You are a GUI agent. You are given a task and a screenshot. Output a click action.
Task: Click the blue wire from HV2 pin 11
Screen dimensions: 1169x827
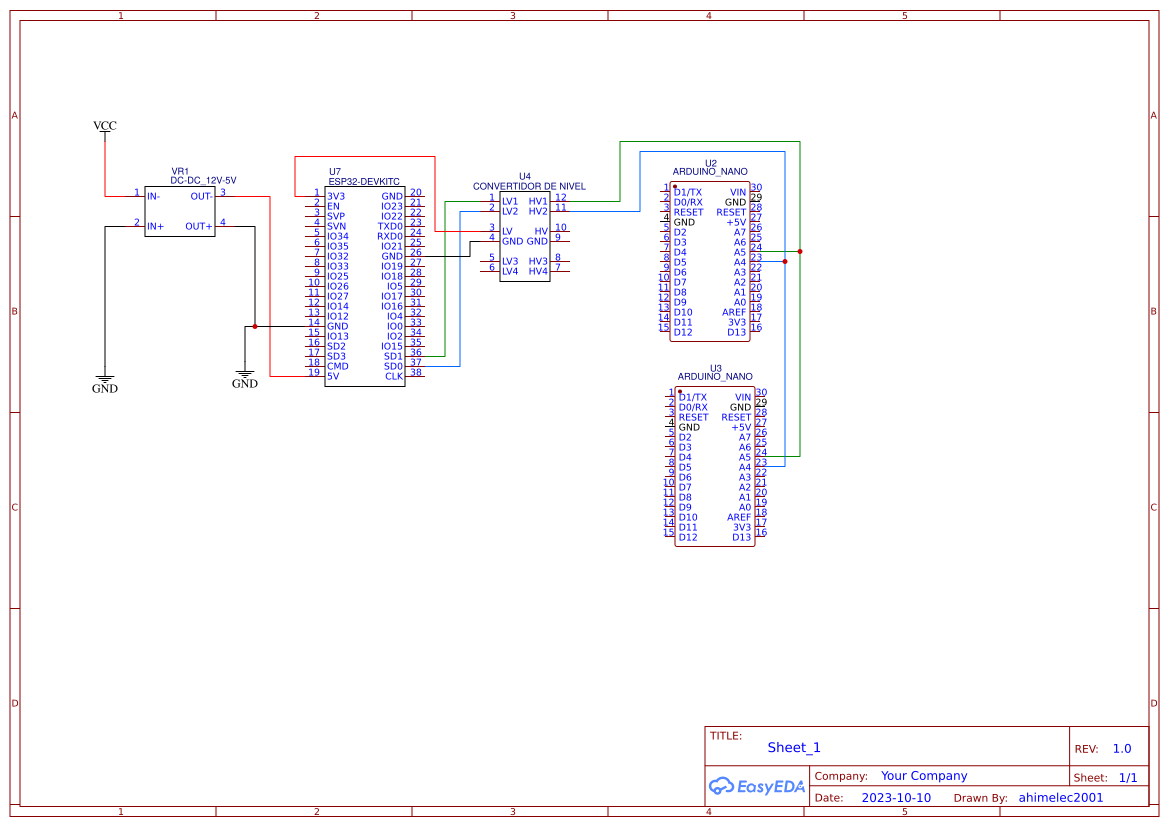coord(640,181)
